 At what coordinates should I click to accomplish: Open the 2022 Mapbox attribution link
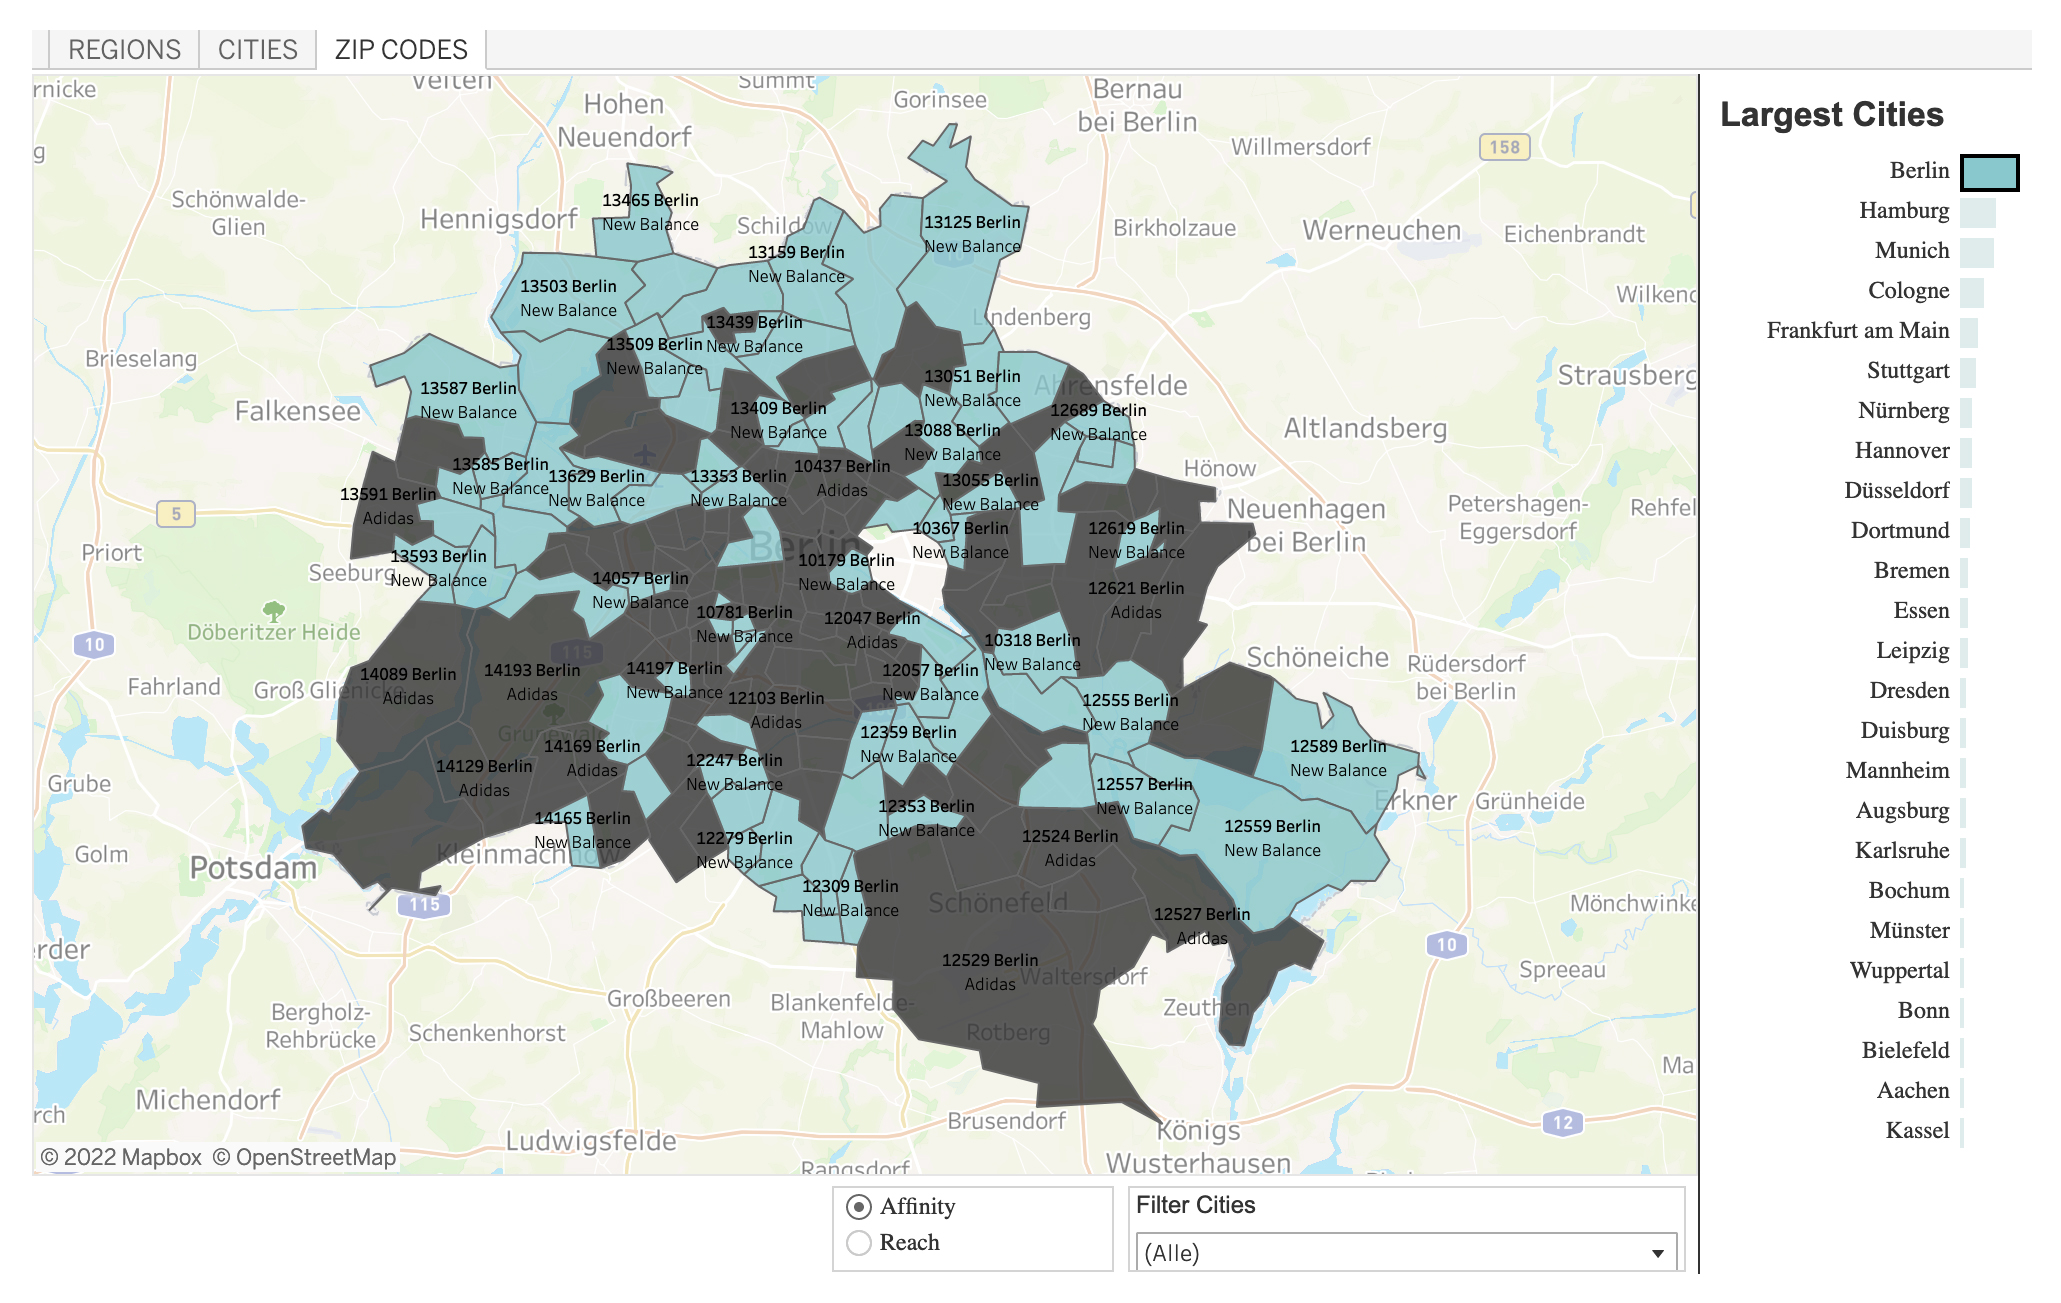[121, 1157]
